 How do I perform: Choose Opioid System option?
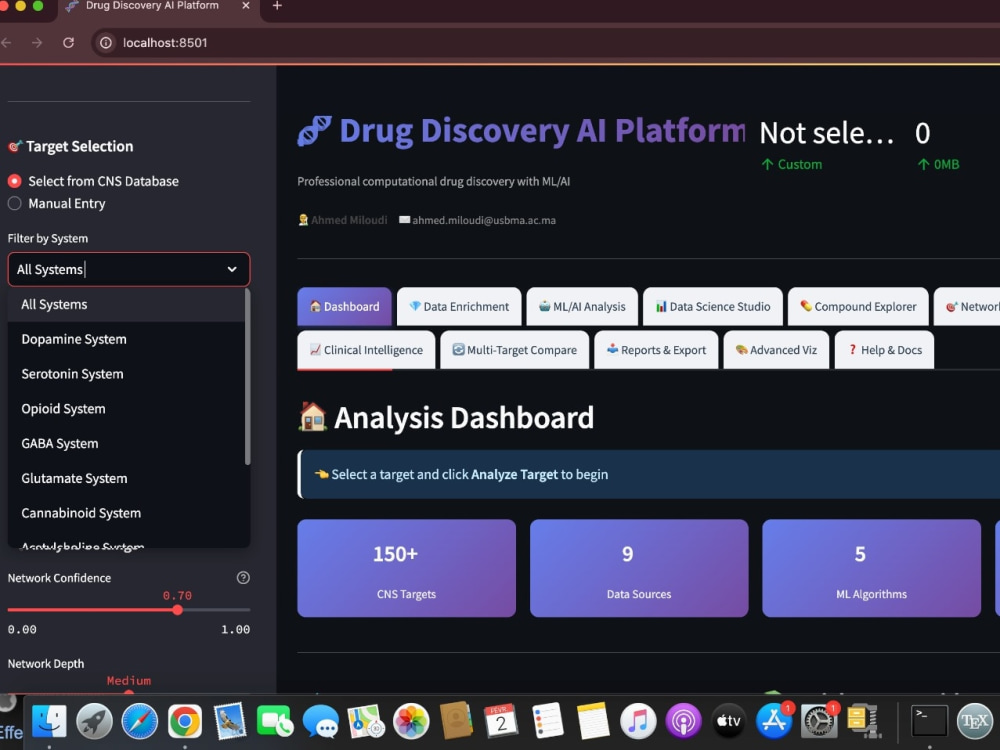[x=126, y=409]
